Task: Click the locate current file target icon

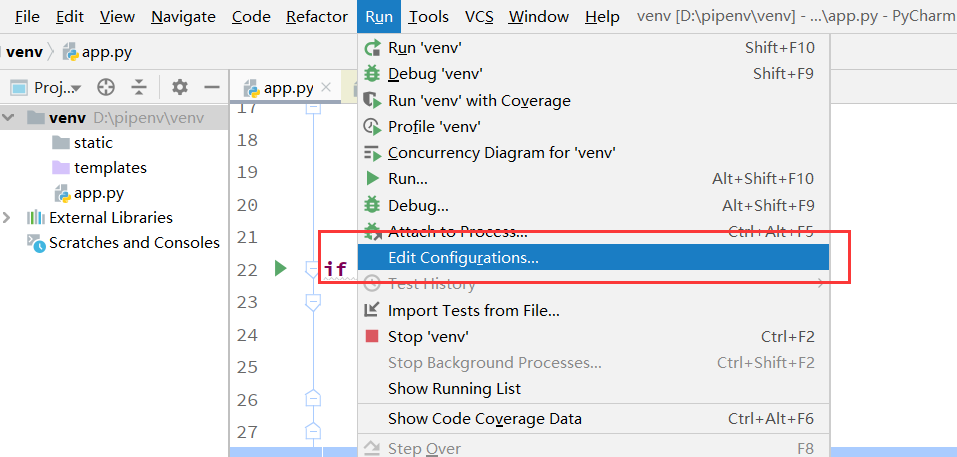Action: (106, 87)
